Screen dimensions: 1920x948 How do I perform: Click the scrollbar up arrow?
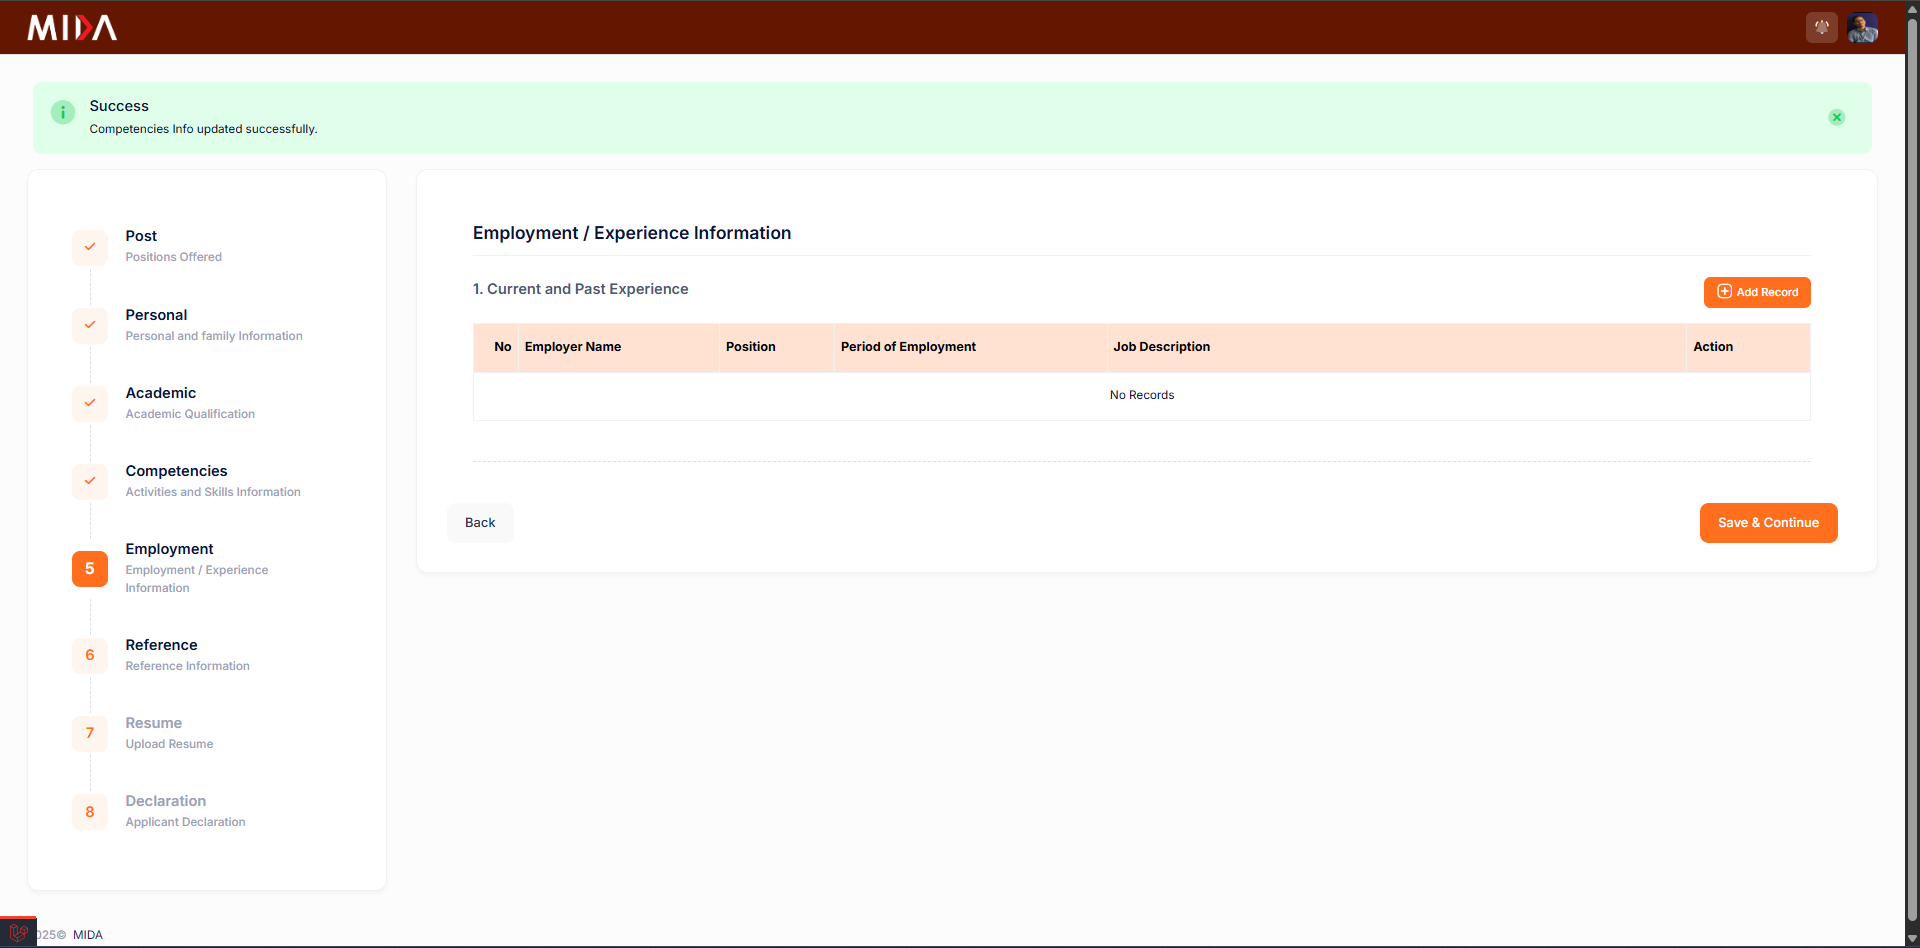[x=1912, y=8]
